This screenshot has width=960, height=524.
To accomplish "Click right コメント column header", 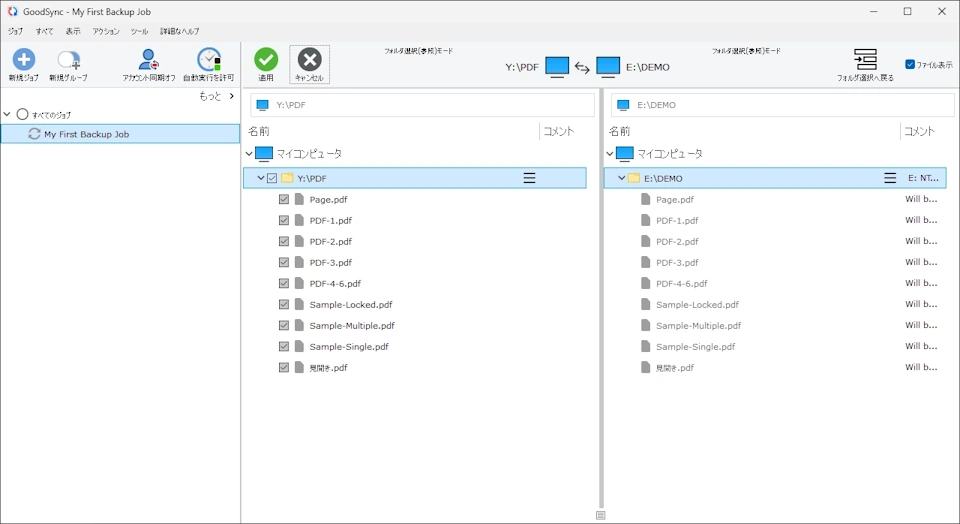I will 919,131.
